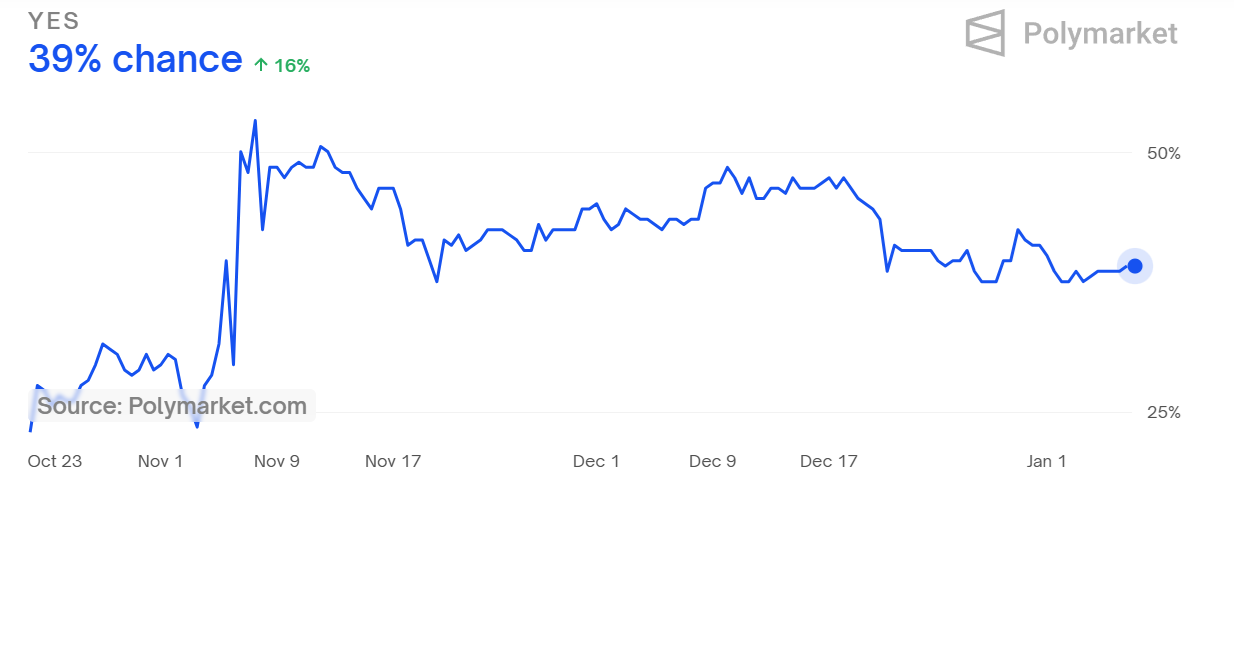Select the Nov 1 axis label
Image resolution: width=1234 pixels, height=648 pixels.
tap(160, 461)
